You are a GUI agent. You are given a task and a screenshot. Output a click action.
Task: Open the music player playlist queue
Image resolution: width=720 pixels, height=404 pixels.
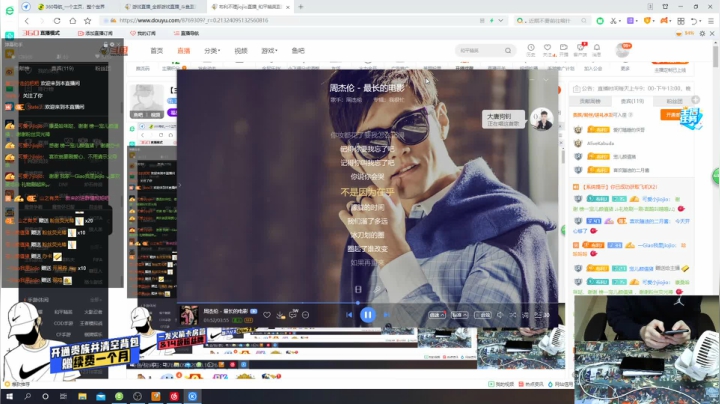click(541, 315)
